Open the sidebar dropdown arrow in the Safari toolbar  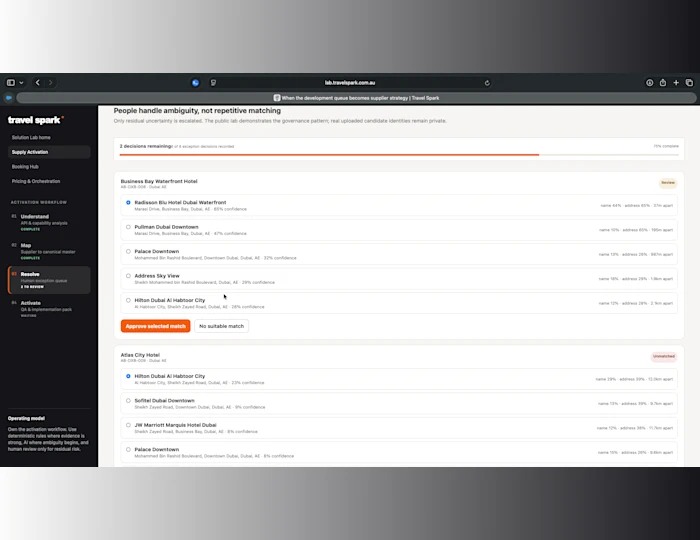pos(21,83)
